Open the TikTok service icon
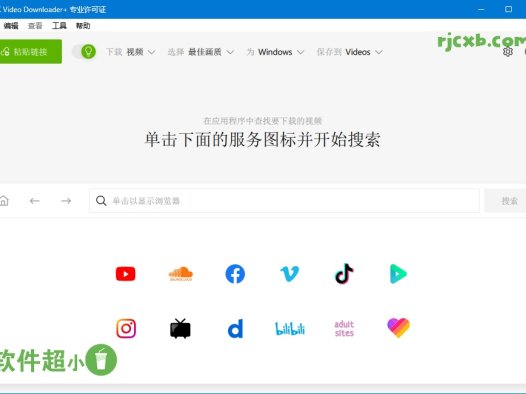The image size is (526, 394). (x=344, y=274)
